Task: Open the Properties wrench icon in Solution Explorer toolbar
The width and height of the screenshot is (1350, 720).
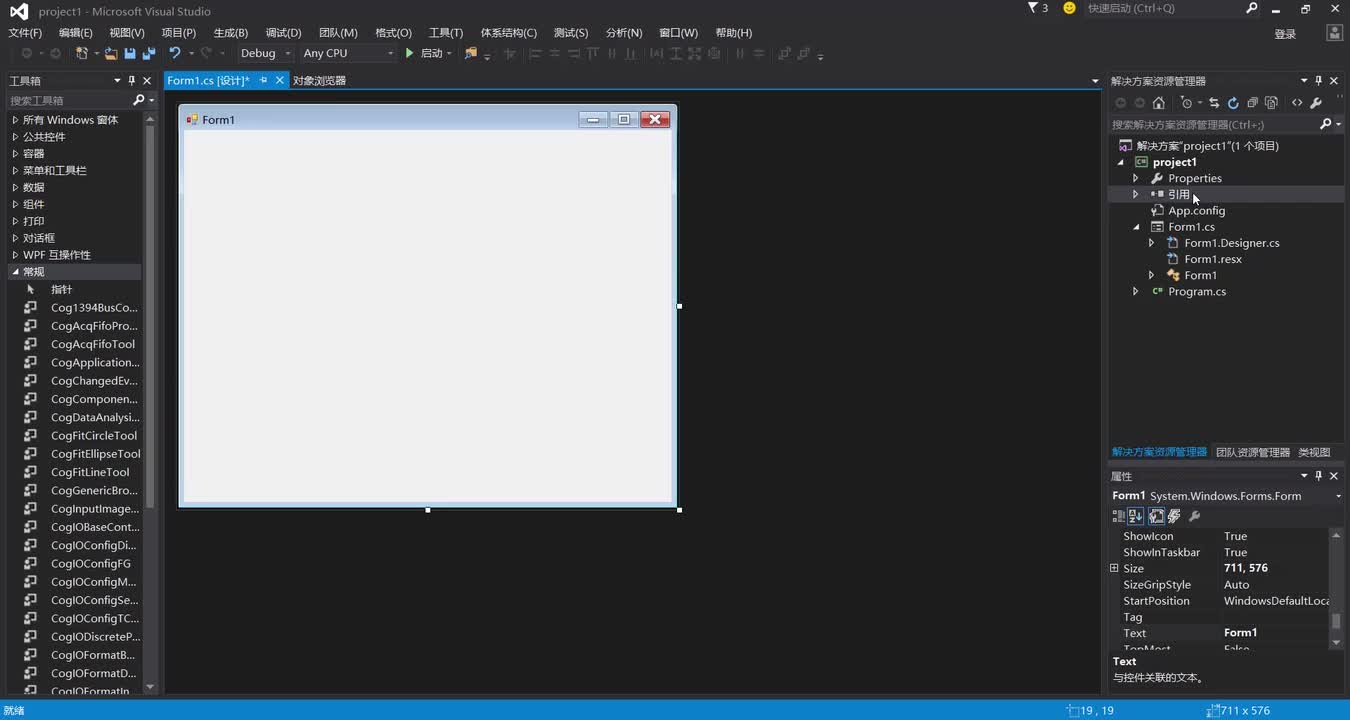Action: coord(1316,102)
